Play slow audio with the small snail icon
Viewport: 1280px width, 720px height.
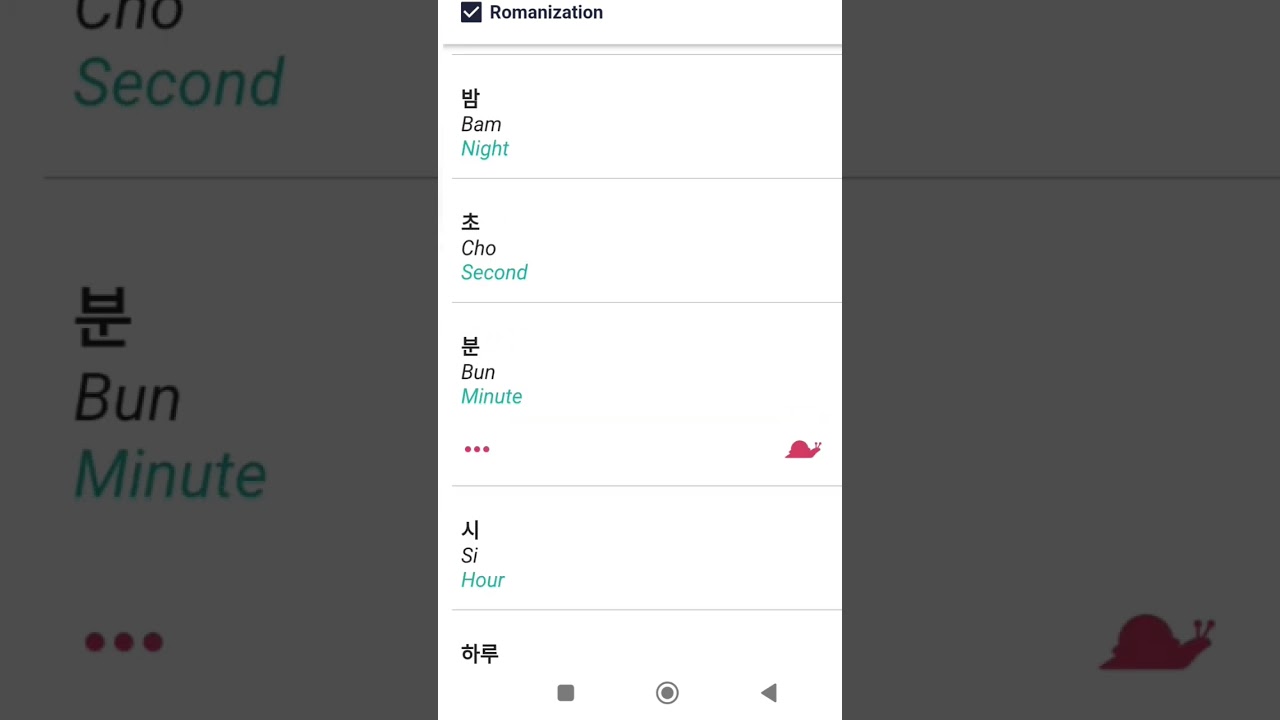point(803,449)
